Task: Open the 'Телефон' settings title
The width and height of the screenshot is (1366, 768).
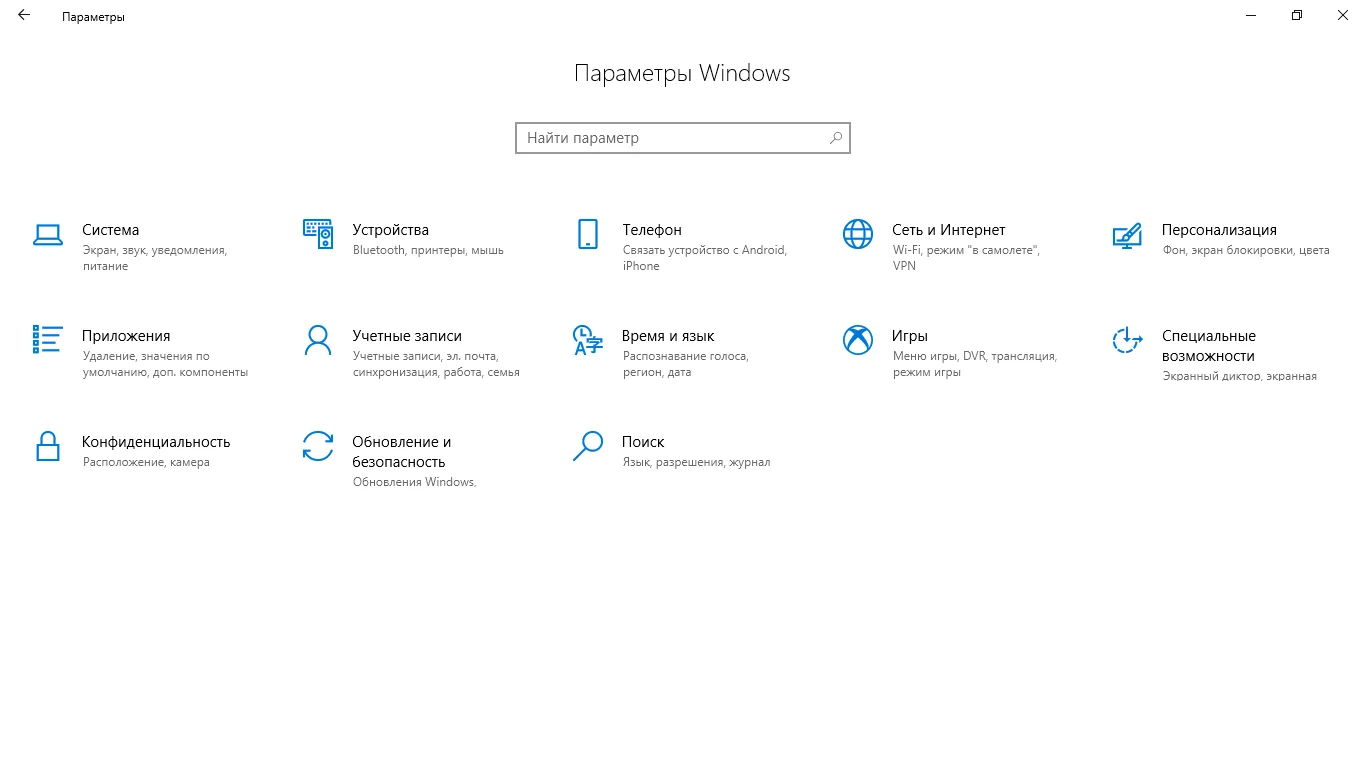Action: pos(652,230)
